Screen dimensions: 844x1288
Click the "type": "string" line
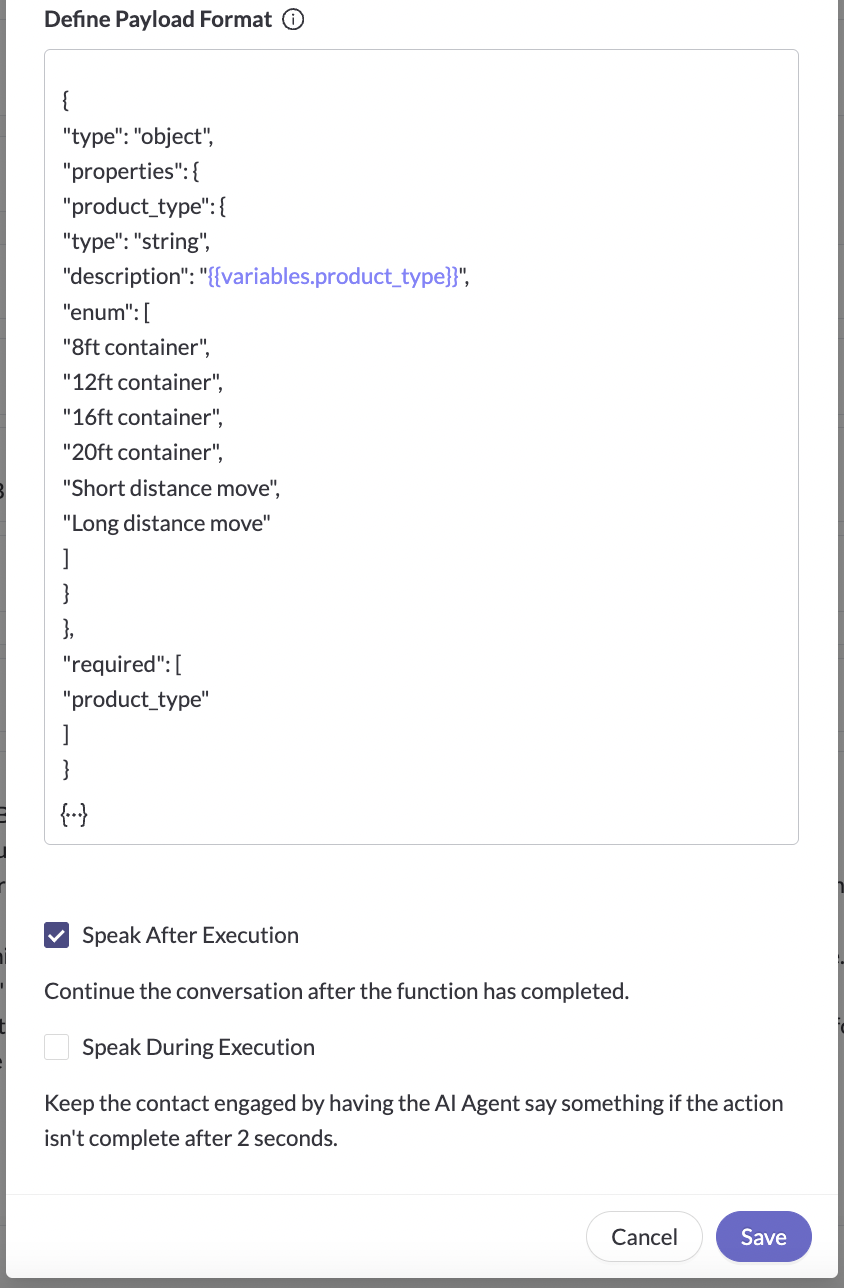[135, 241]
